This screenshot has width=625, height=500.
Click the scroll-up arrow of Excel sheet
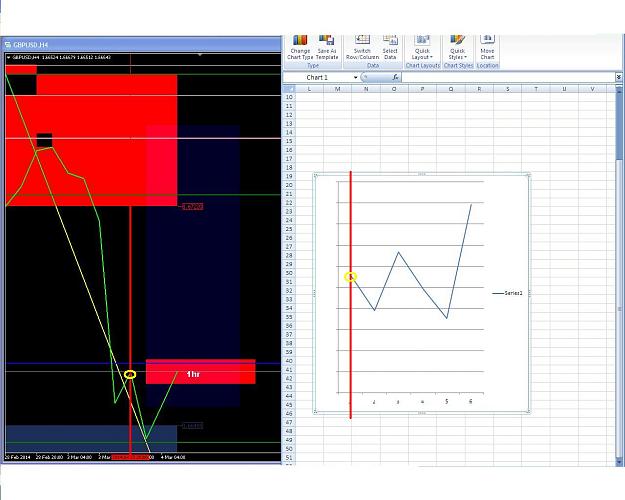[x=619, y=89]
